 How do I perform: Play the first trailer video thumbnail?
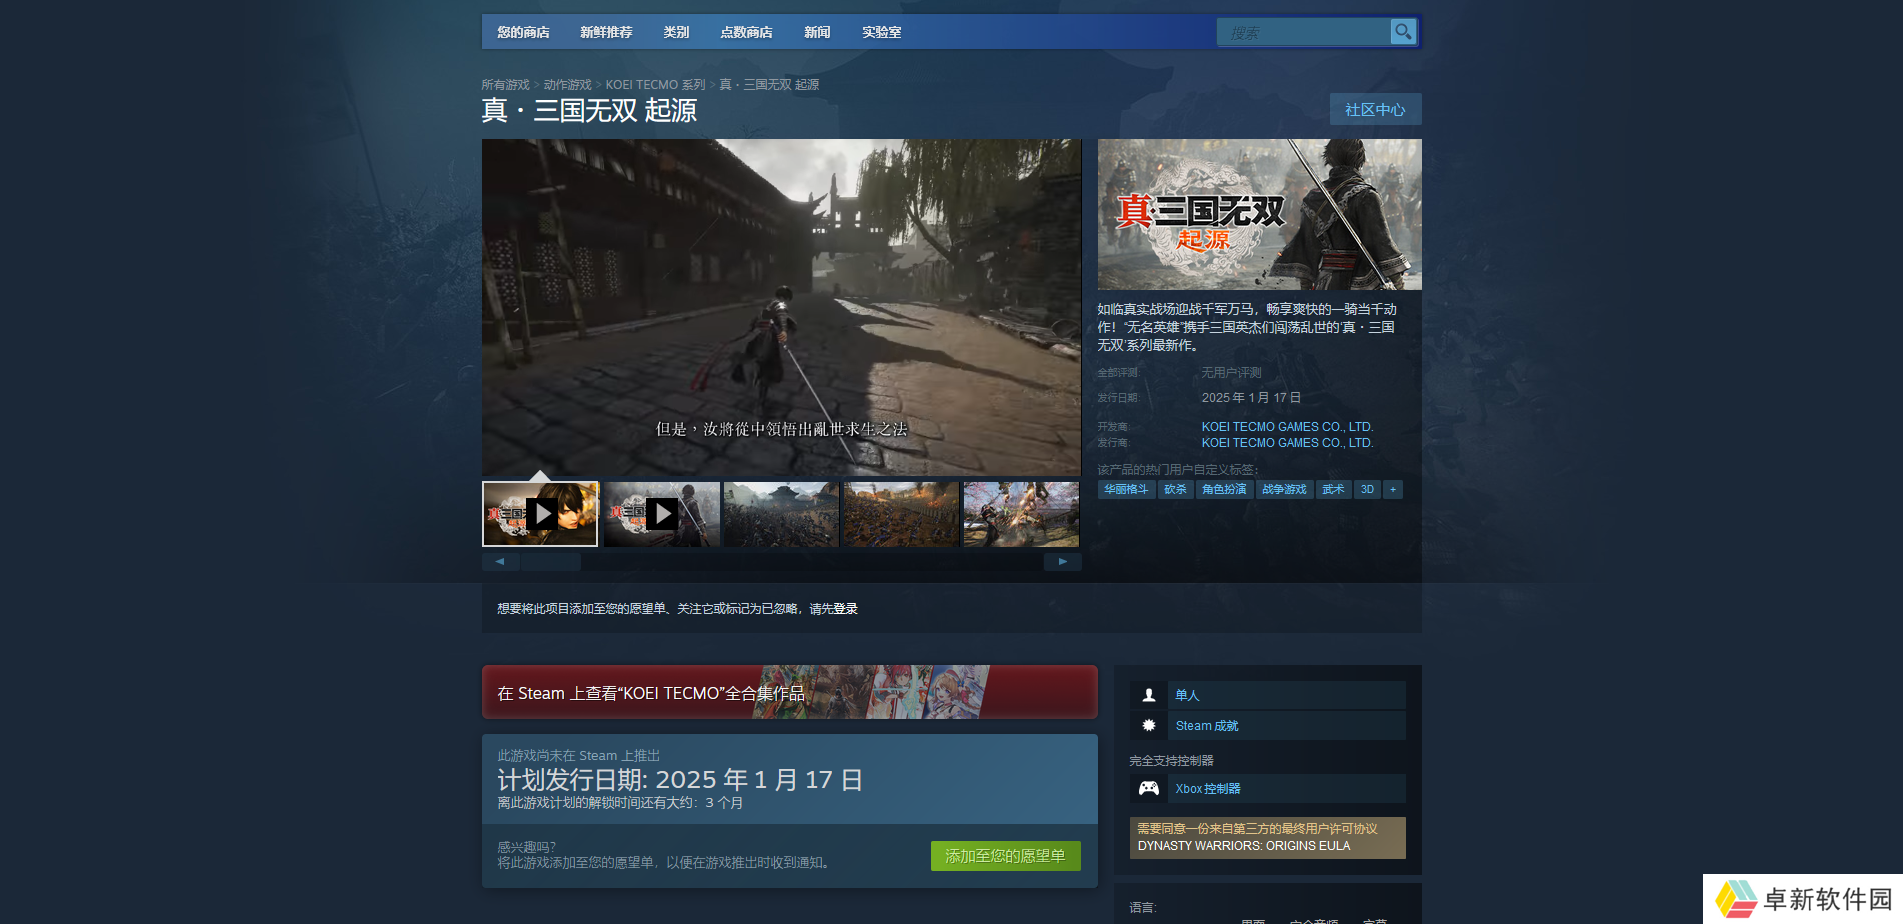[x=540, y=514]
